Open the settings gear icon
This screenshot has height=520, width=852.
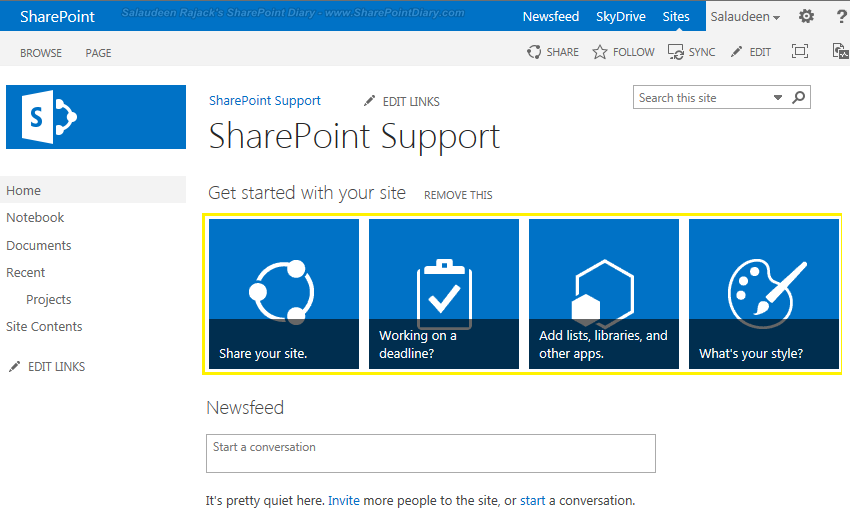point(806,16)
